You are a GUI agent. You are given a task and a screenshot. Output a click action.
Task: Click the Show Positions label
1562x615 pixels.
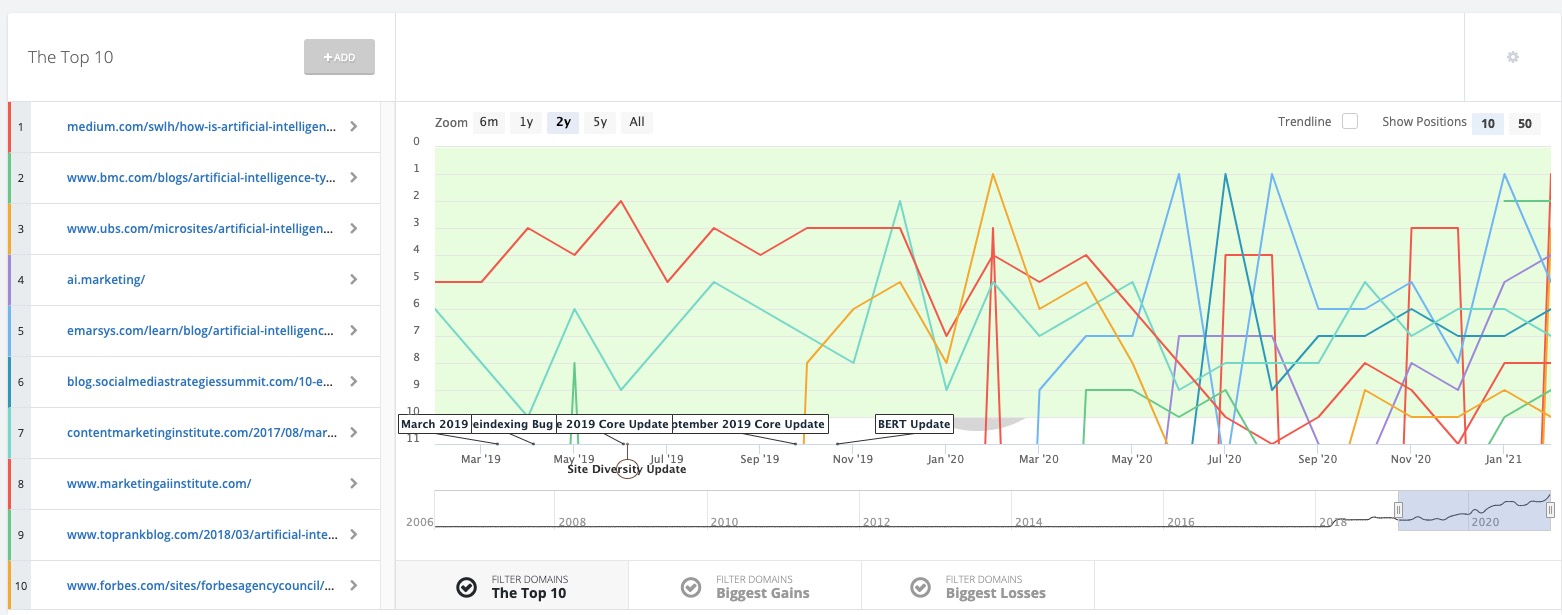1424,122
